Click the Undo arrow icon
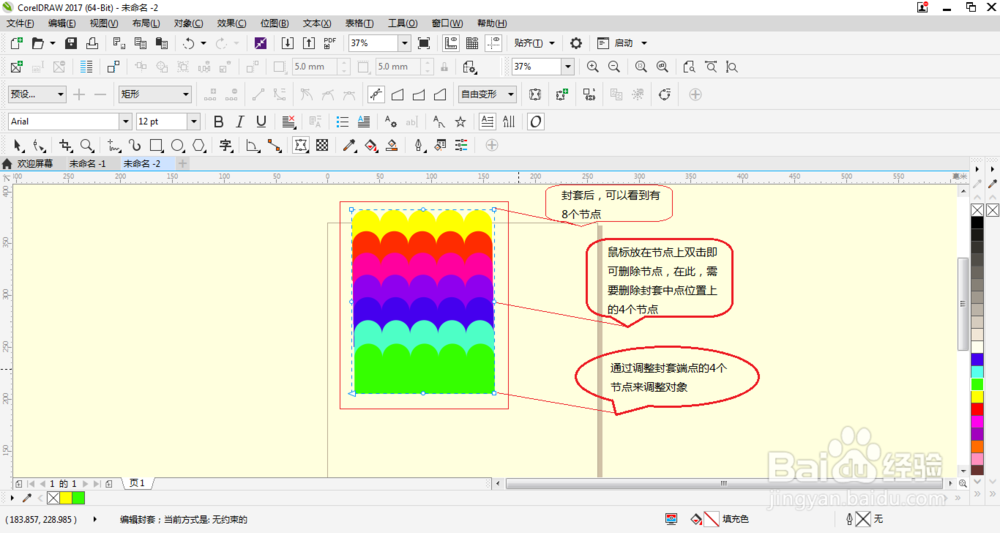The image size is (1000, 533). [188, 43]
